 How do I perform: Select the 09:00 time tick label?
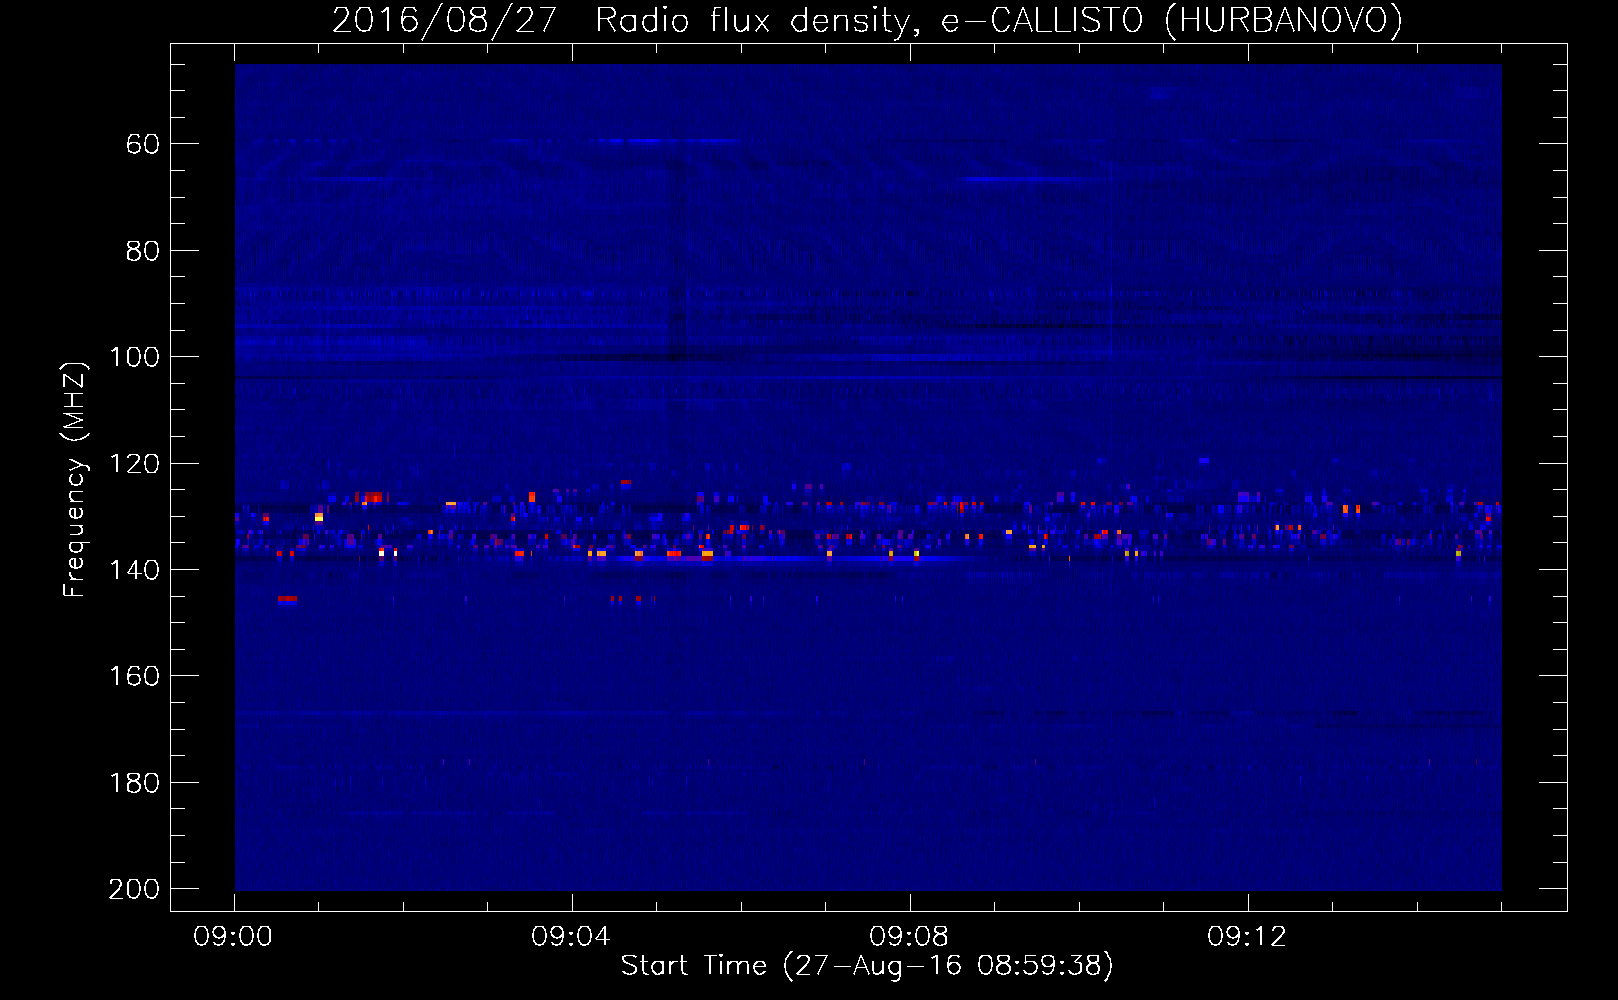[233, 937]
